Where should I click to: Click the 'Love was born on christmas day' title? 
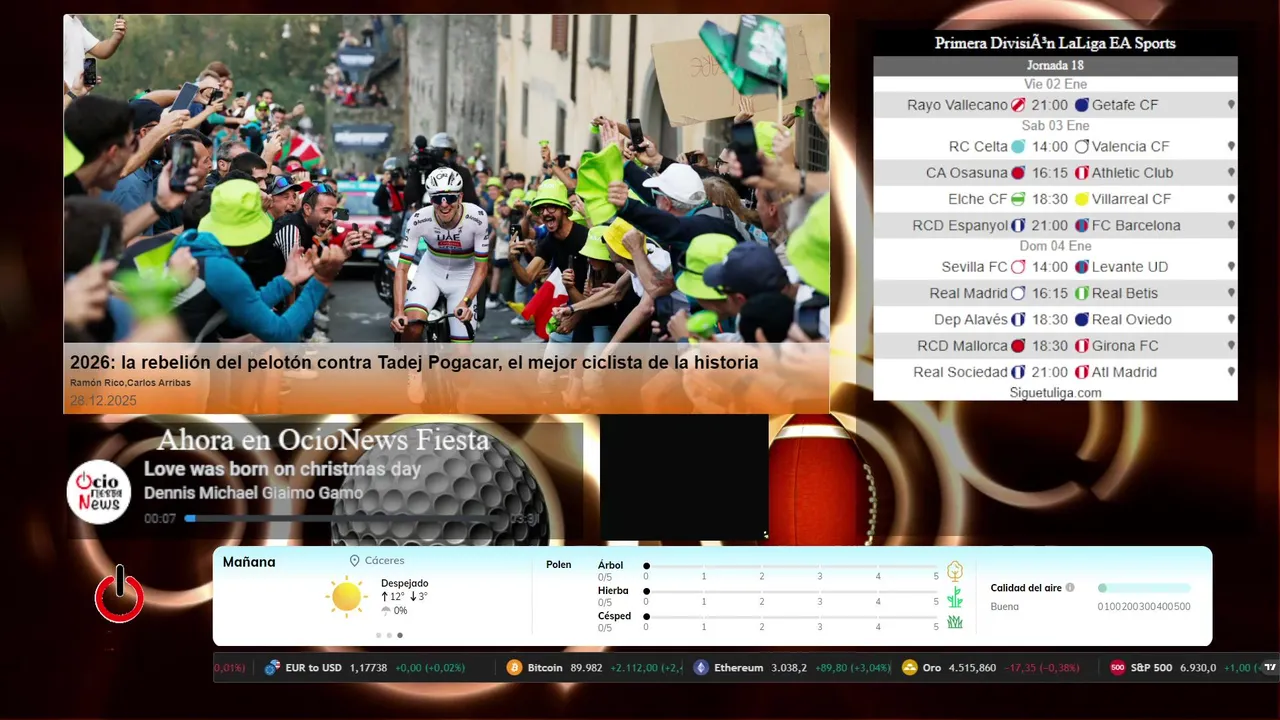pyautogui.click(x=282, y=469)
